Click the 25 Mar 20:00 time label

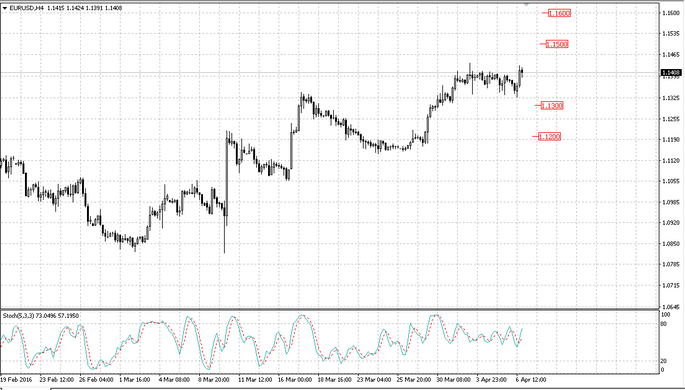pyautogui.click(x=415, y=380)
